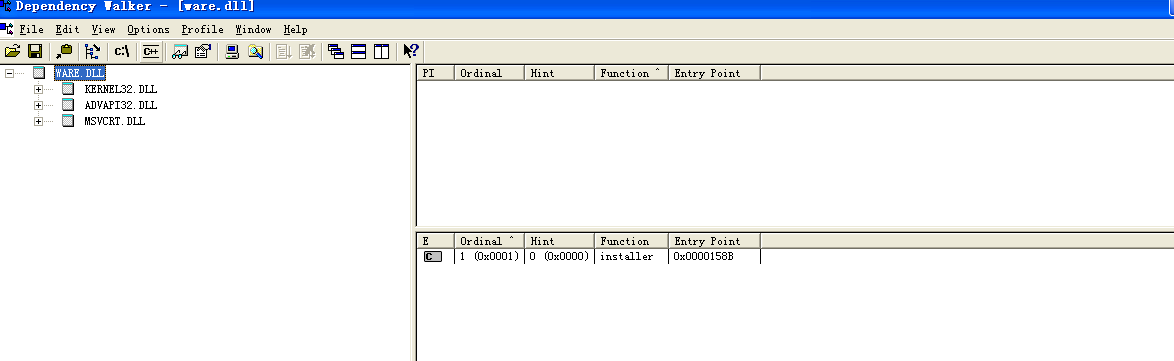This screenshot has height=361, width=1174.
Task: Click the module icon beside MSVCRT.DLL
Action: 68,121
